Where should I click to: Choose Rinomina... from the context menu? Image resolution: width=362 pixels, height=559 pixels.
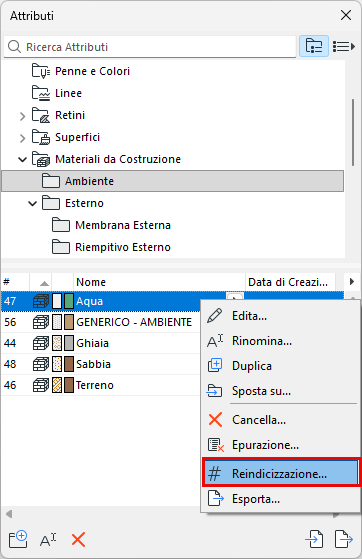[280, 341]
